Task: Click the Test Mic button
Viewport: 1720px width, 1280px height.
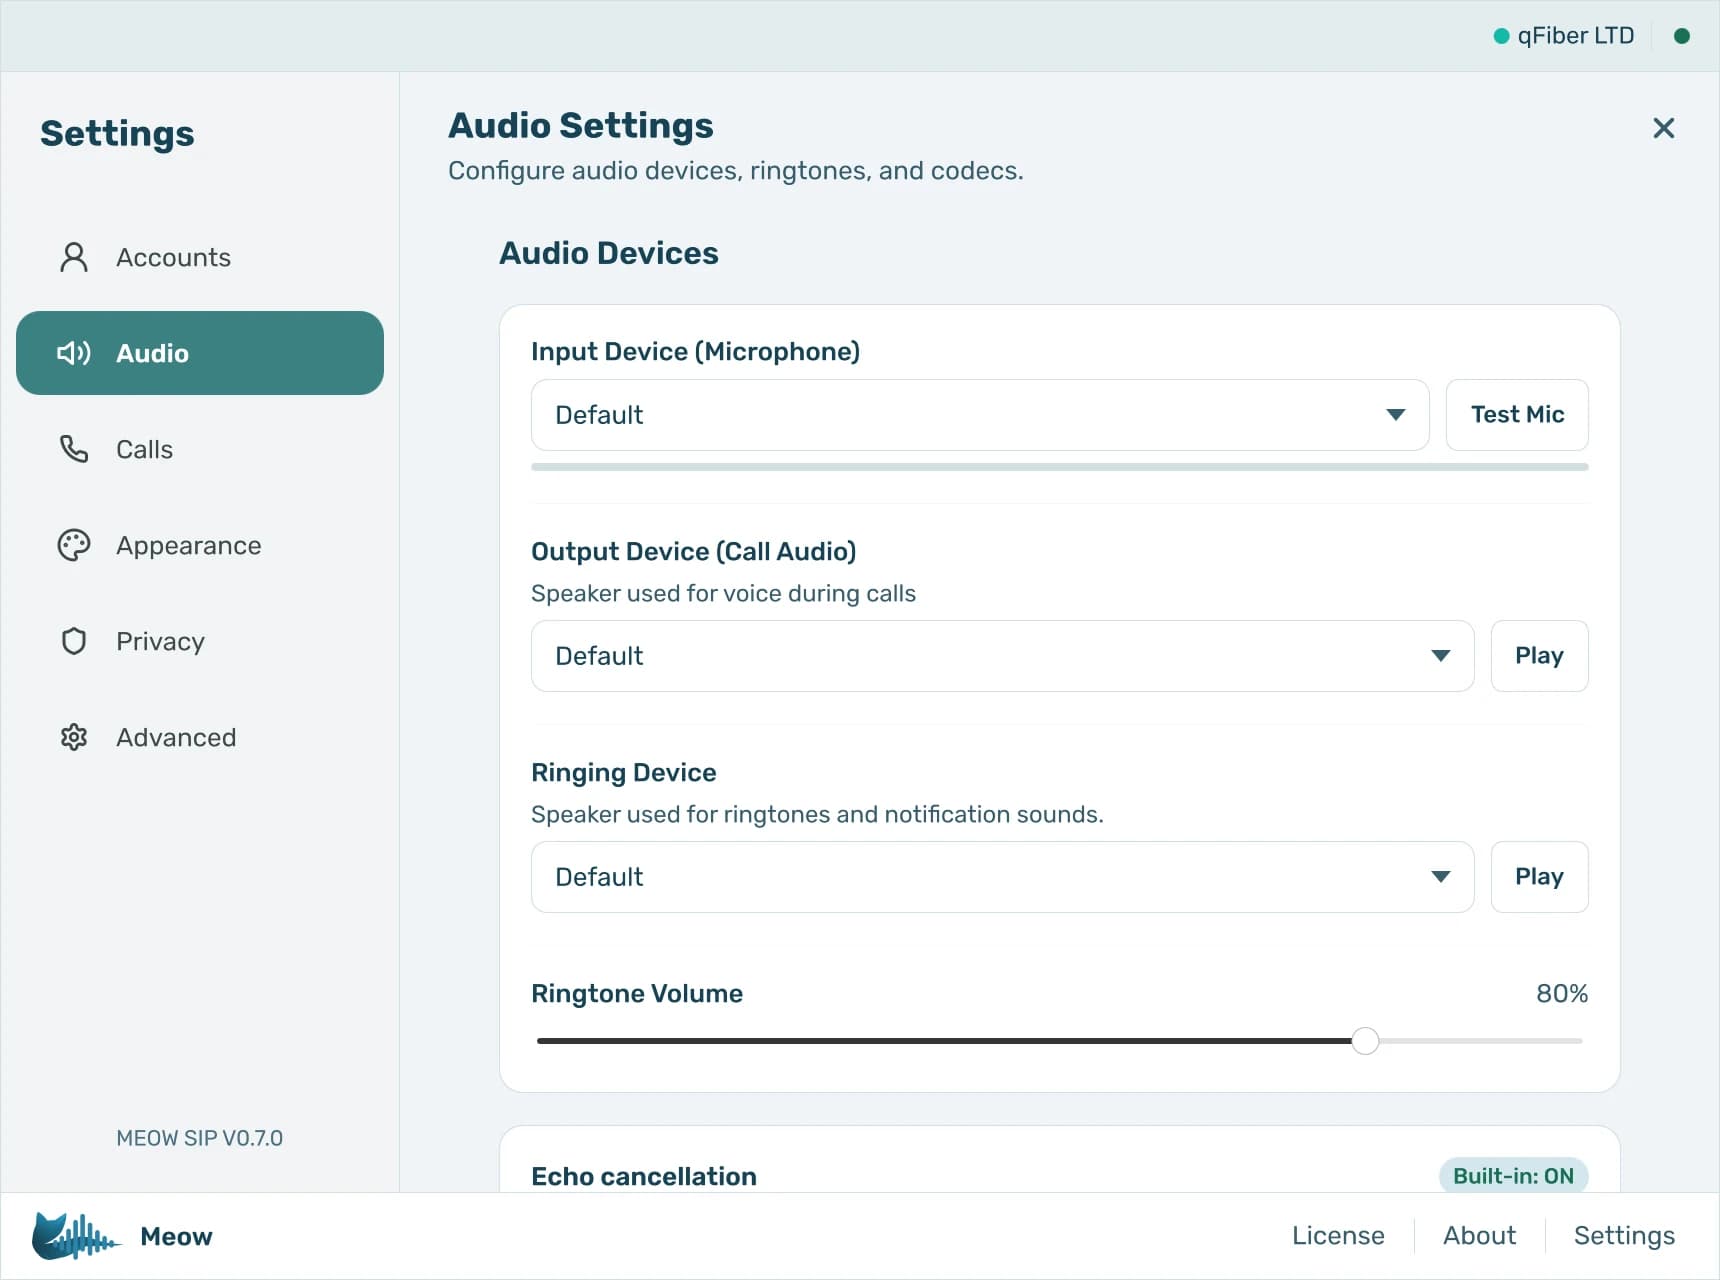Action: (x=1517, y=415)
